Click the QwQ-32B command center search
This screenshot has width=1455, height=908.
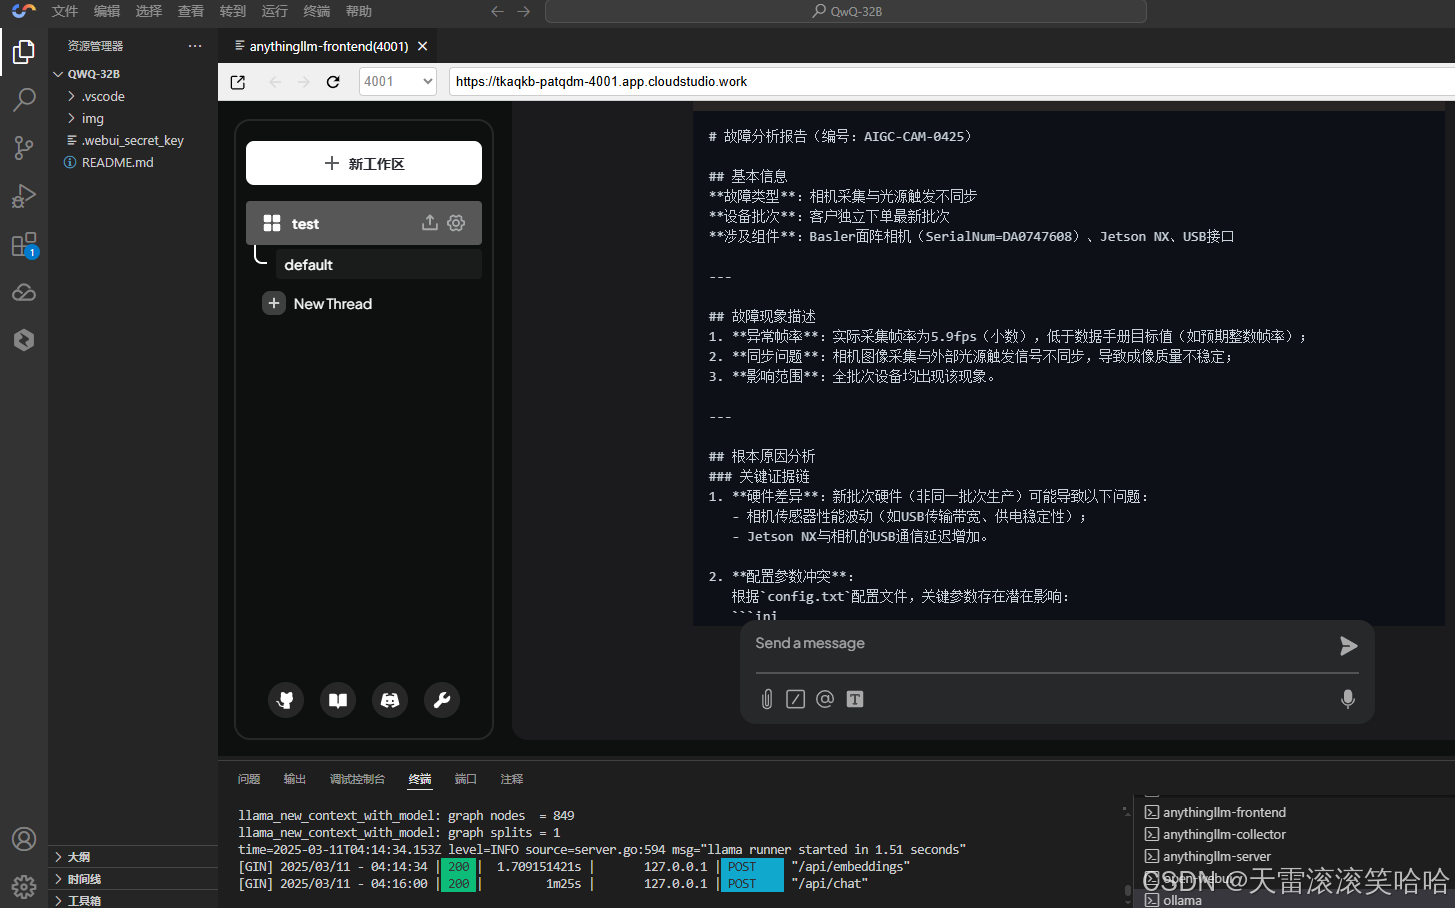[x=846, y=12]
